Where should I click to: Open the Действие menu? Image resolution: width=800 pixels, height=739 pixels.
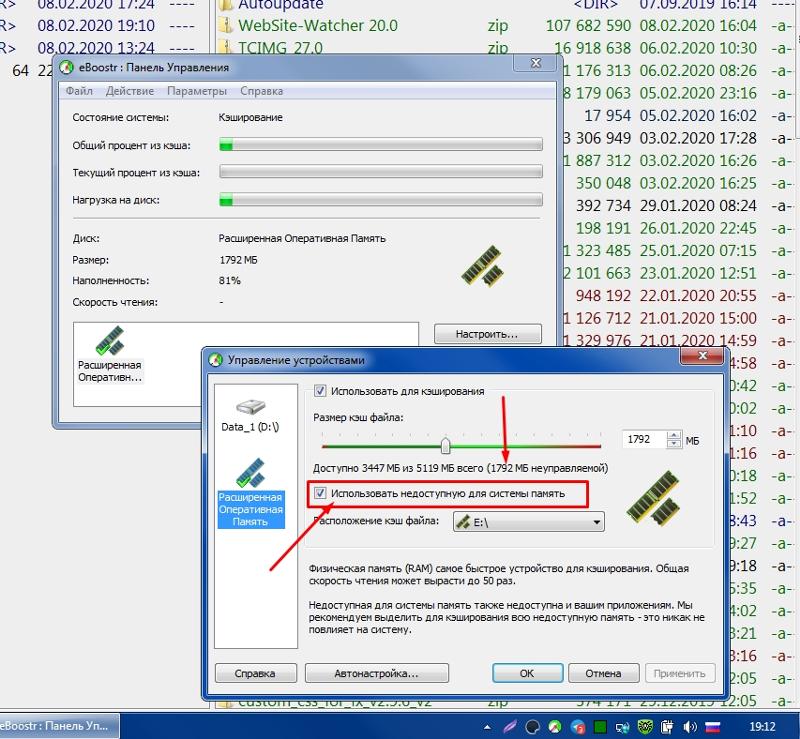point(130,91)
